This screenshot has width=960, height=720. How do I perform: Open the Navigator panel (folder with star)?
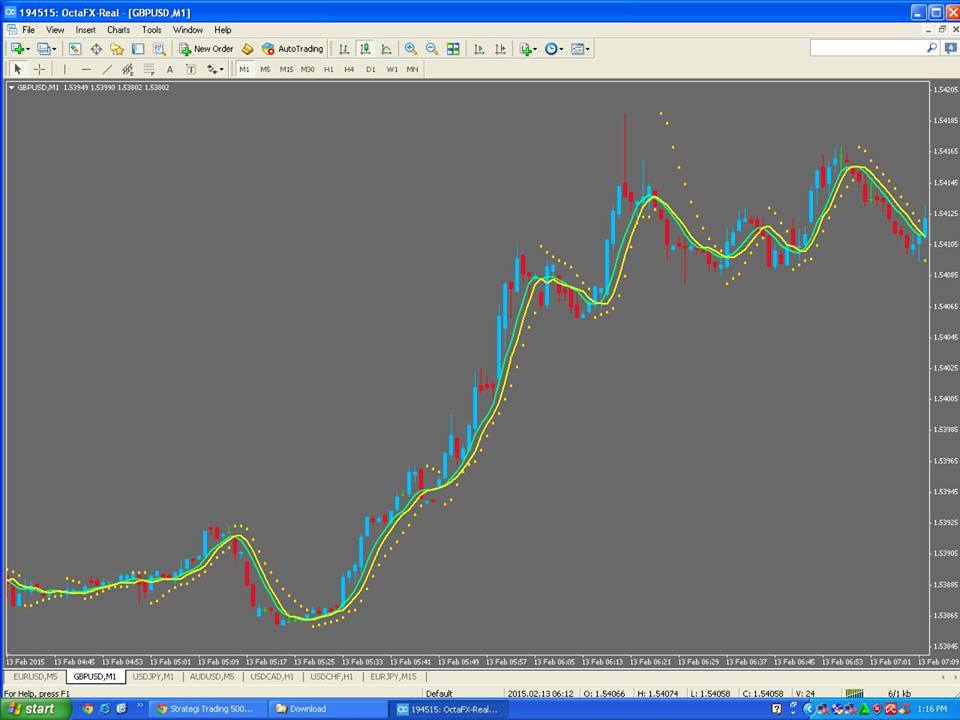(117, 49)
